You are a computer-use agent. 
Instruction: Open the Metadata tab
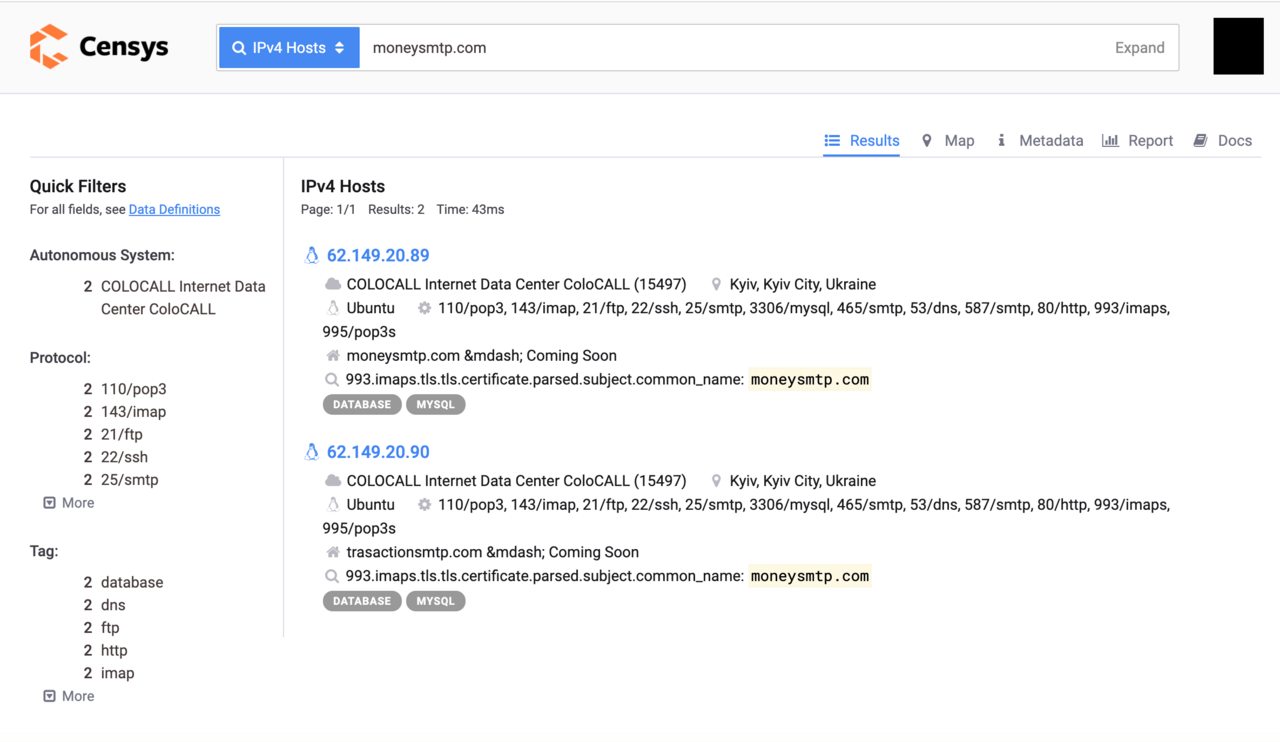pyautogui.click(x=1039, y=141)
